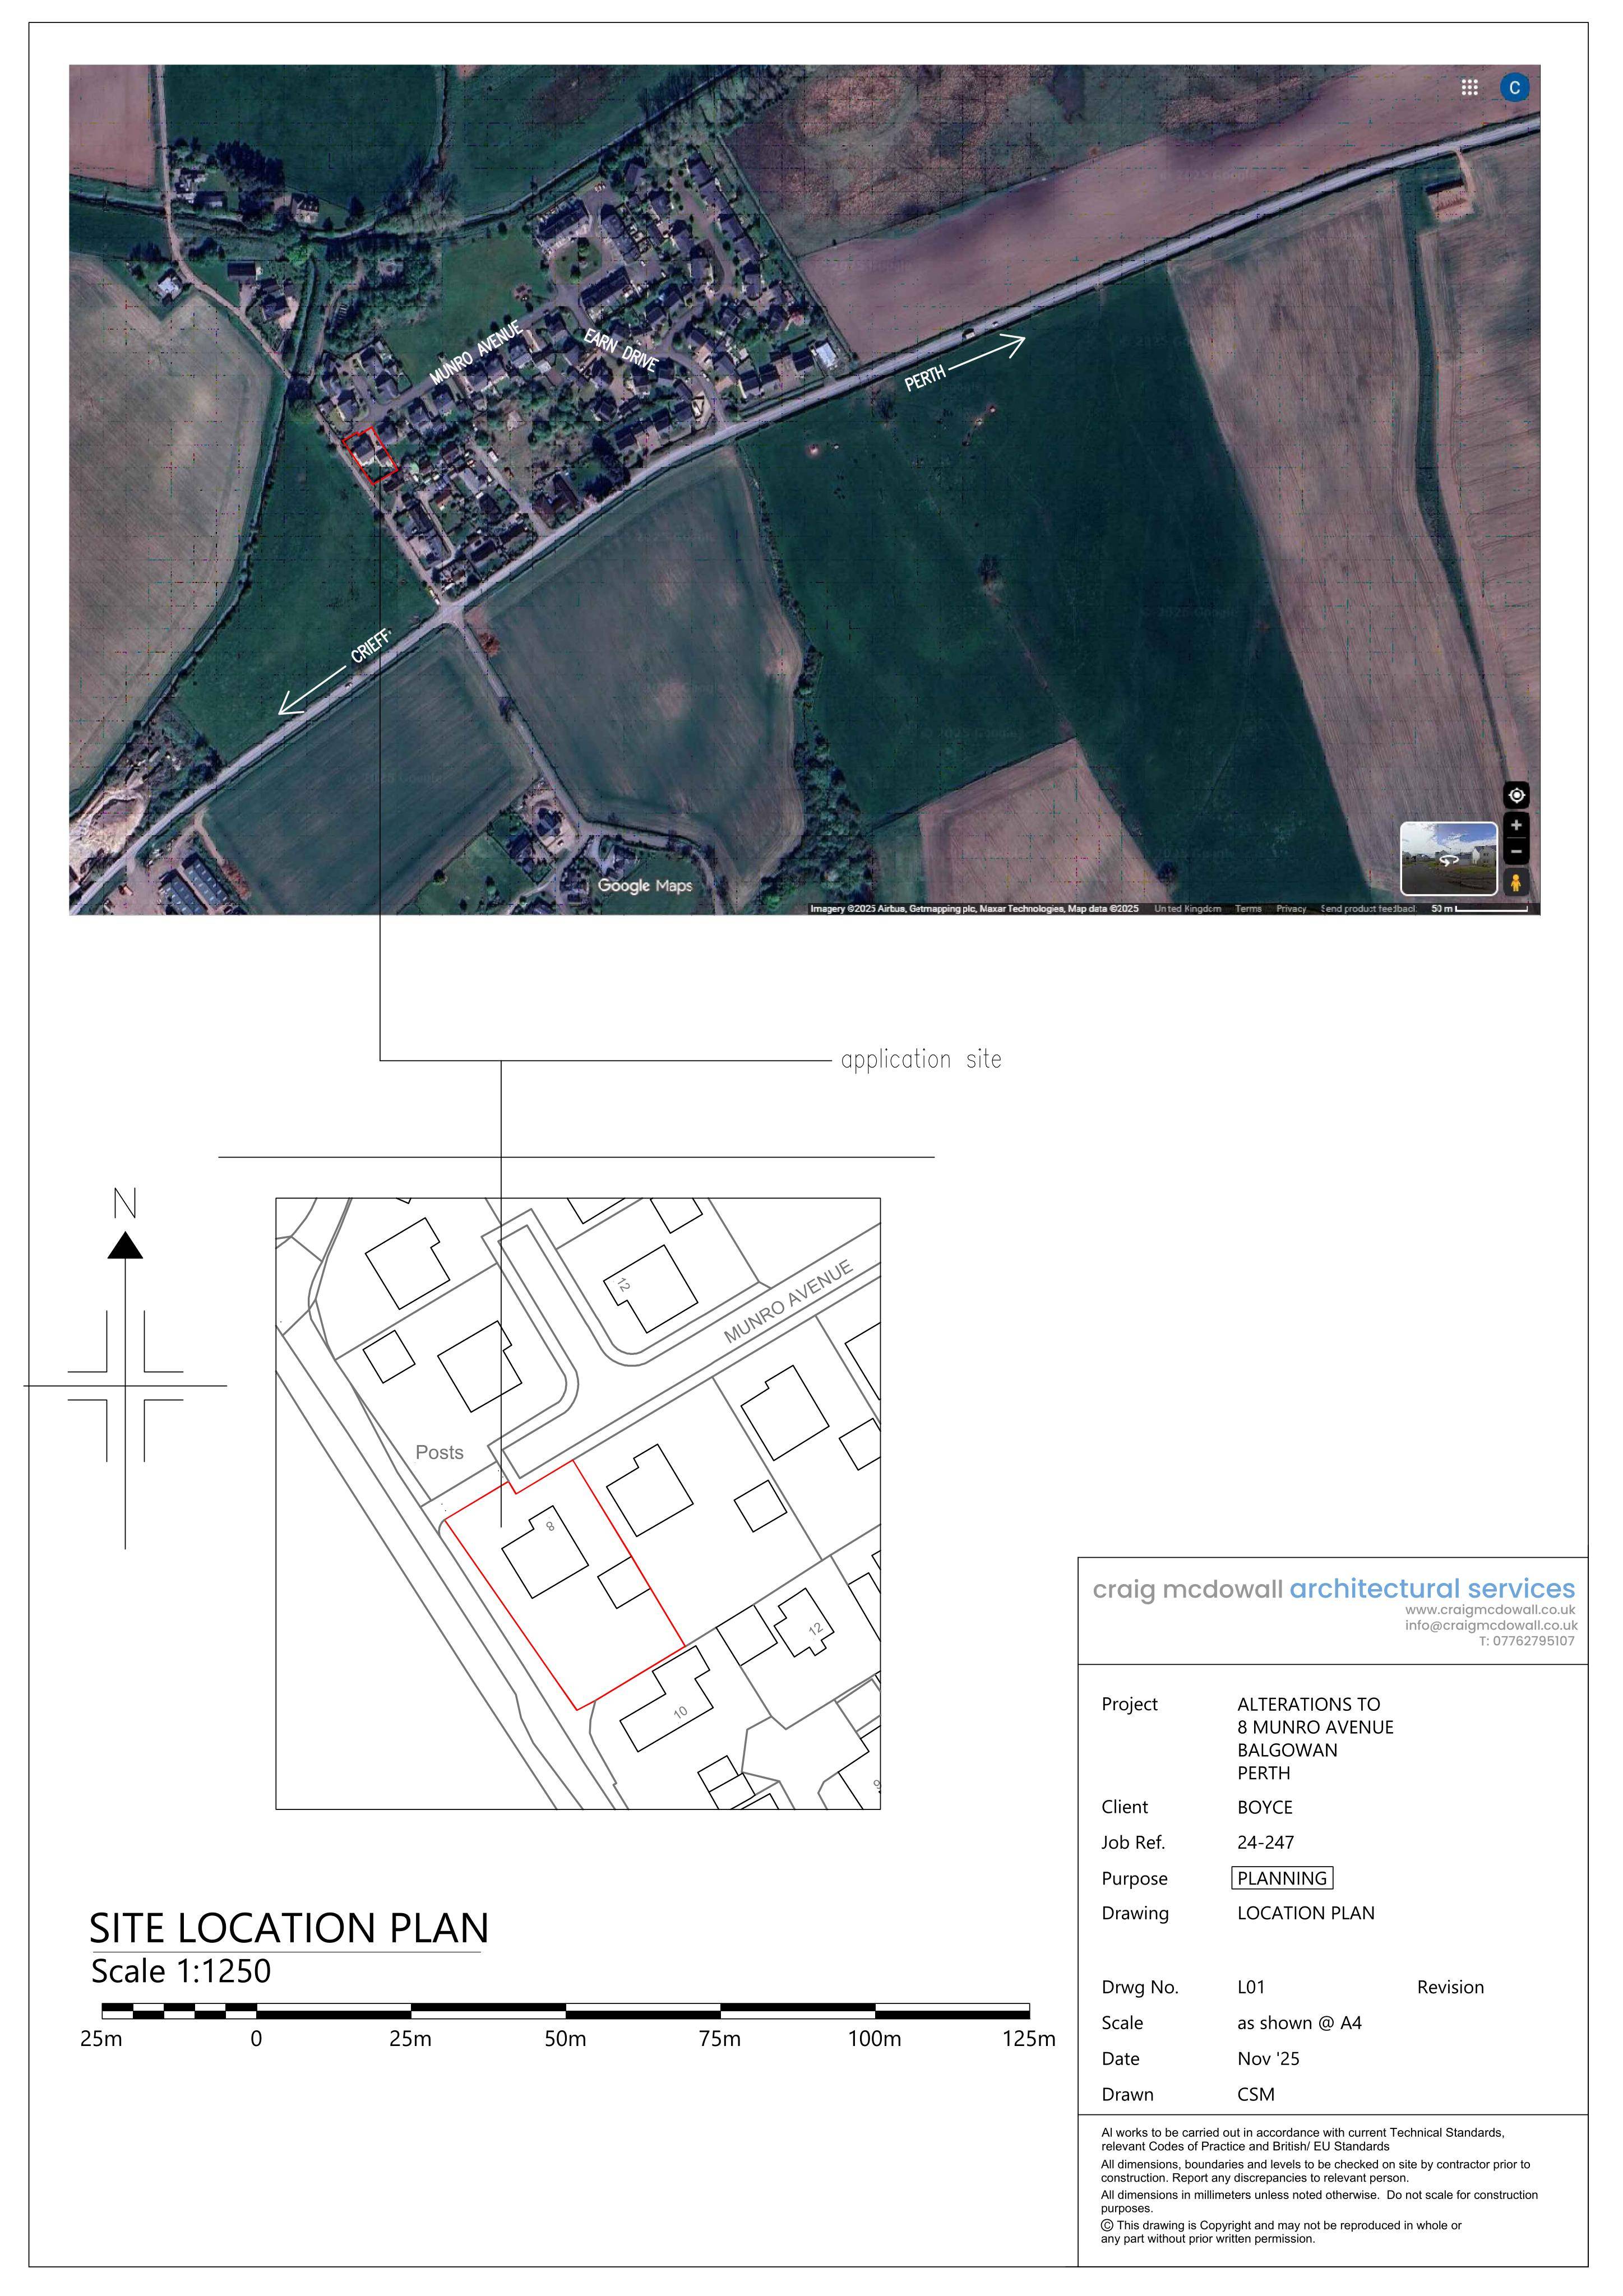
Task: Click the date value 'Nov '25'
Action: 1268,2058
